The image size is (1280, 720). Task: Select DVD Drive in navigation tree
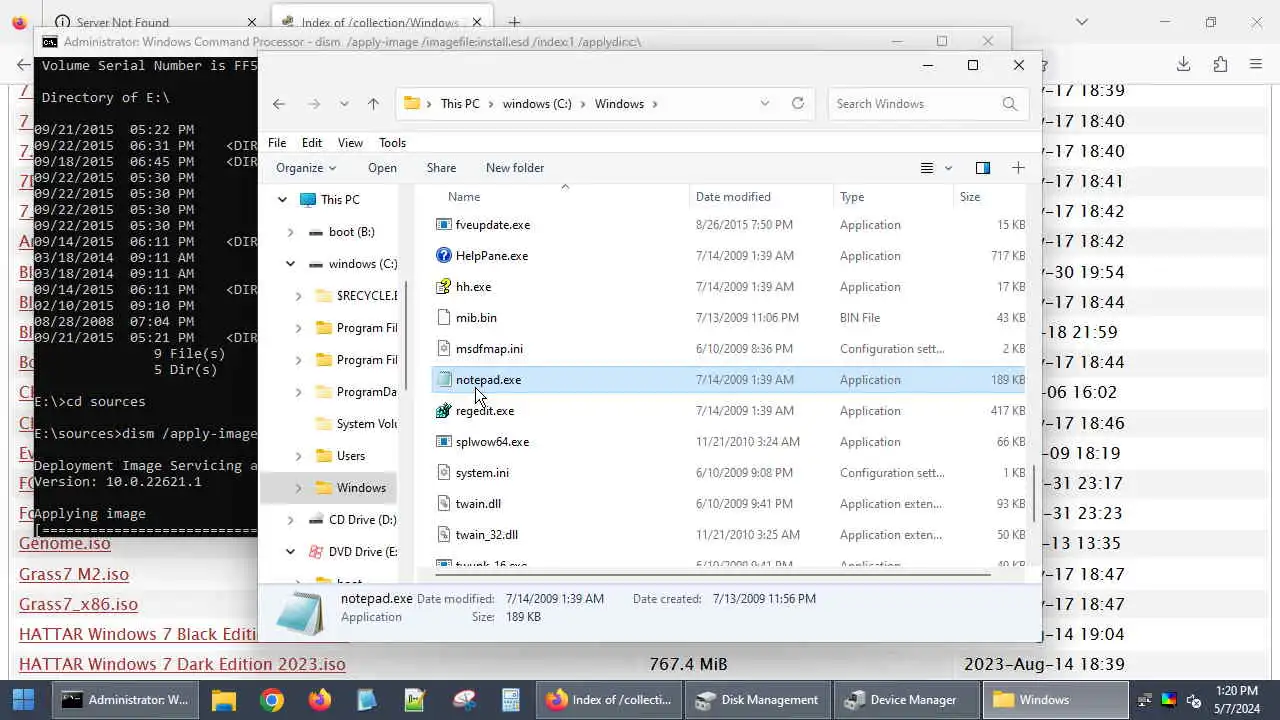pyautogui.click(x=362, y=552)
